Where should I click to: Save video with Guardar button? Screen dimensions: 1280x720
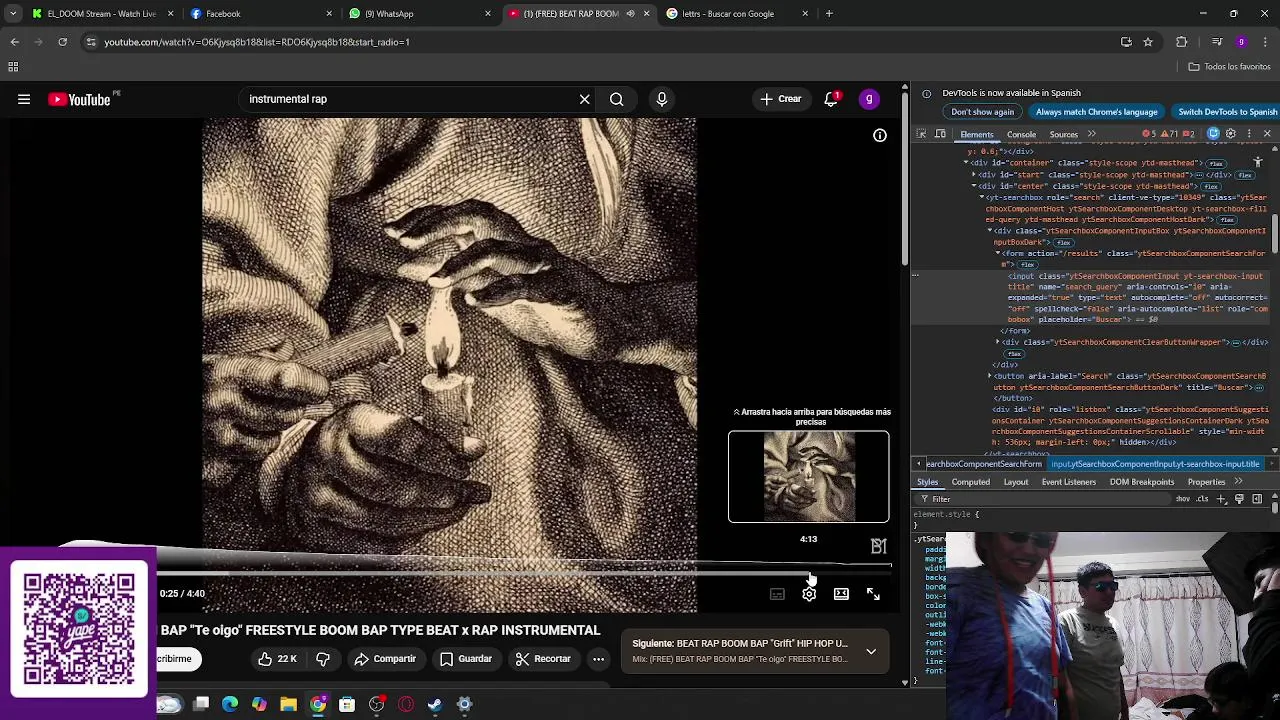pyautogui.click(x=466, y=659)
